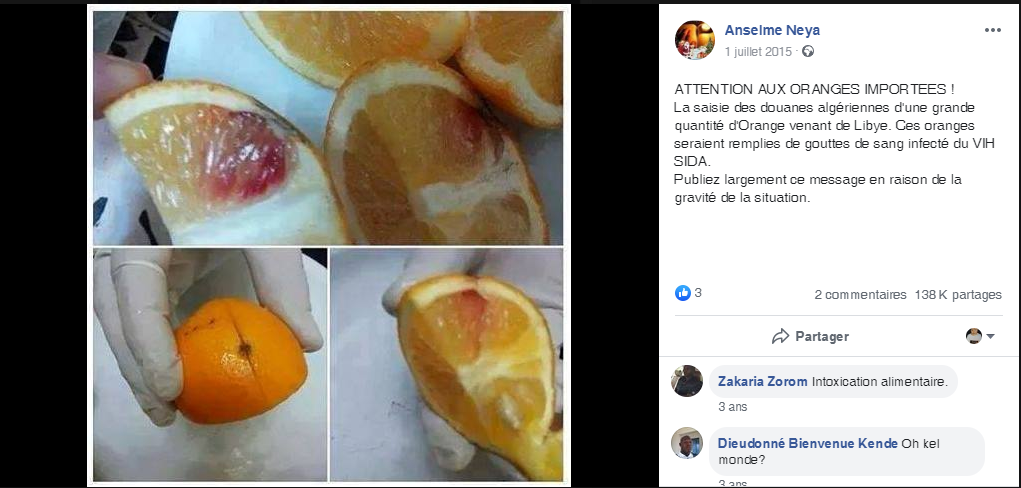Expand the comment-as profile dropdown arrow
1021x488 pixels.
pos(990,336)
